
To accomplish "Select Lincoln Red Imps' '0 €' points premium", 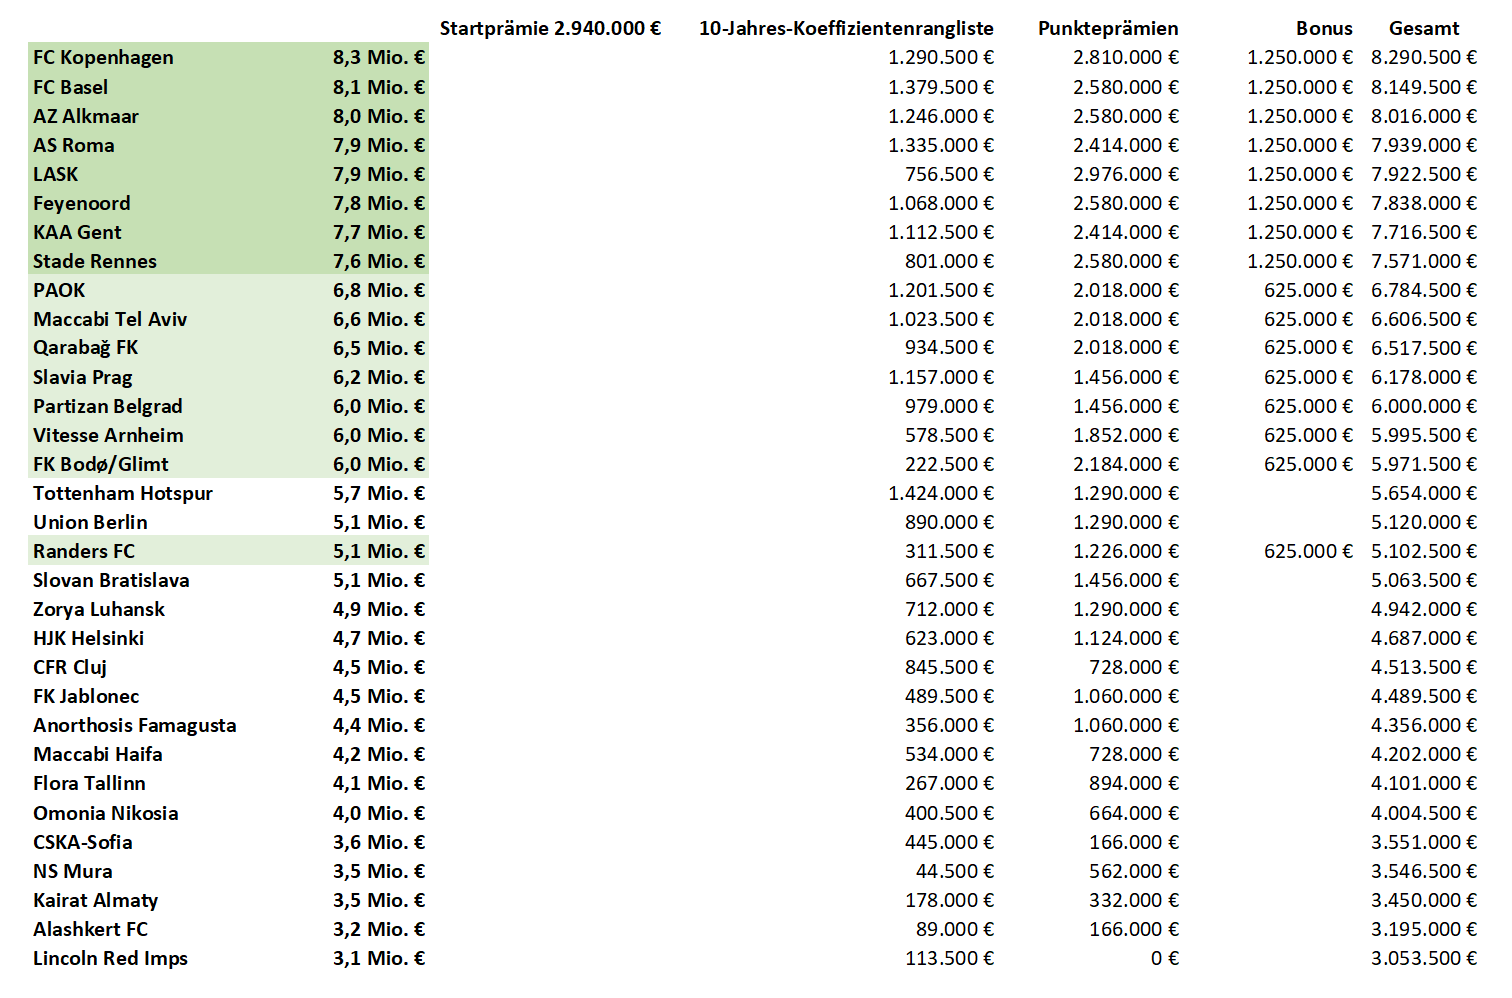I will pos(1165,958).
